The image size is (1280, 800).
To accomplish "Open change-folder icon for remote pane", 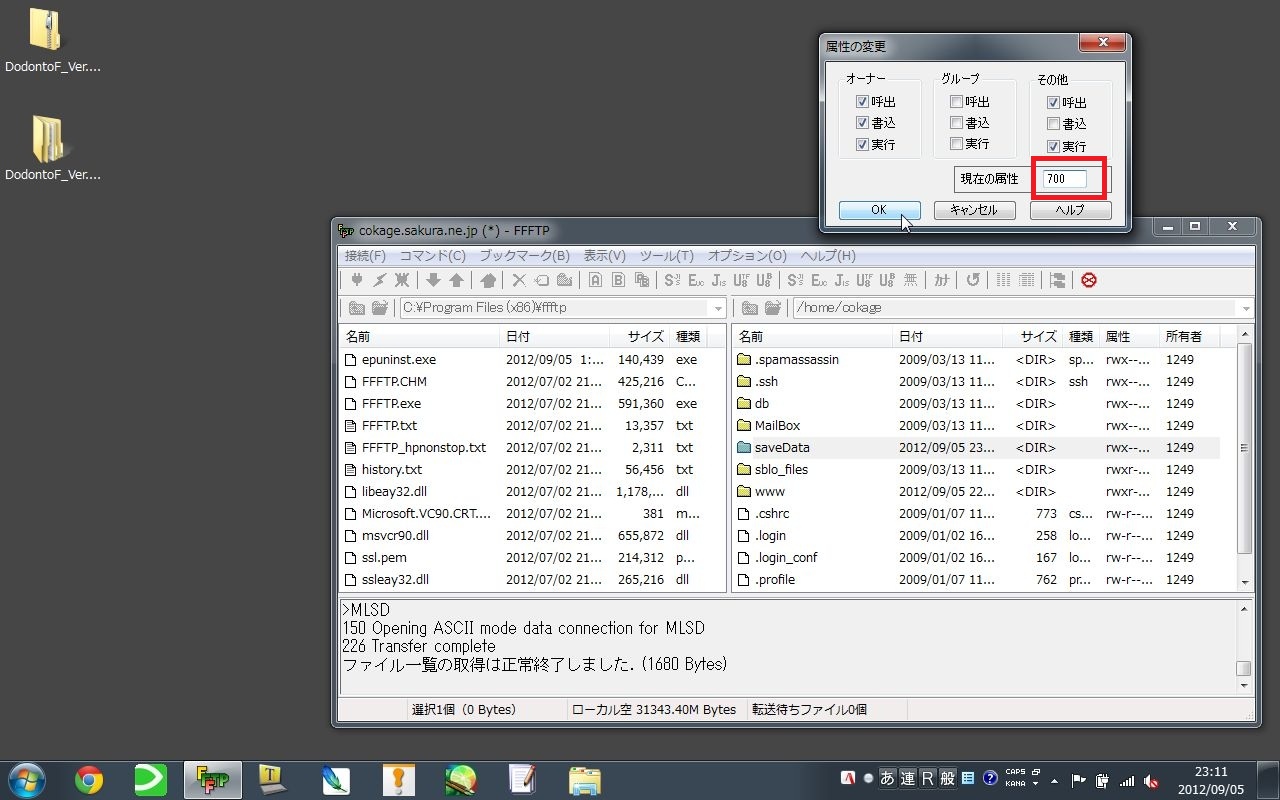I will (772, 308).
